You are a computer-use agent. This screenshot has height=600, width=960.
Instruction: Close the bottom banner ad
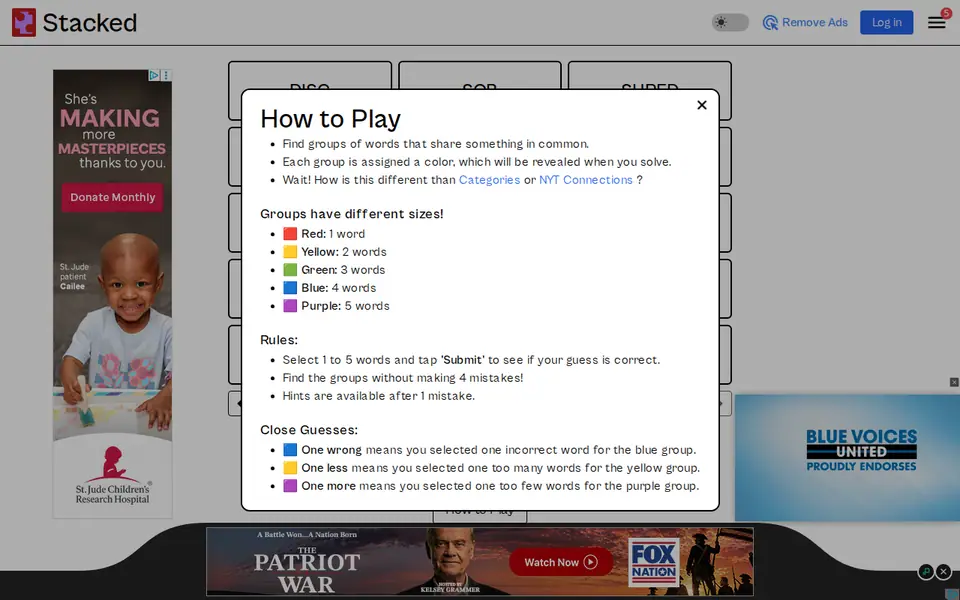tap(943, 571)
